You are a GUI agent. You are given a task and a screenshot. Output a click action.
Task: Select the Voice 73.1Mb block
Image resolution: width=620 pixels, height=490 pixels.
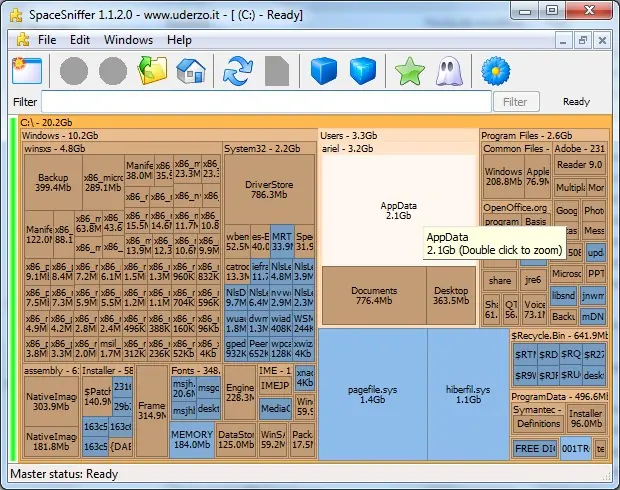coord(534,309)
